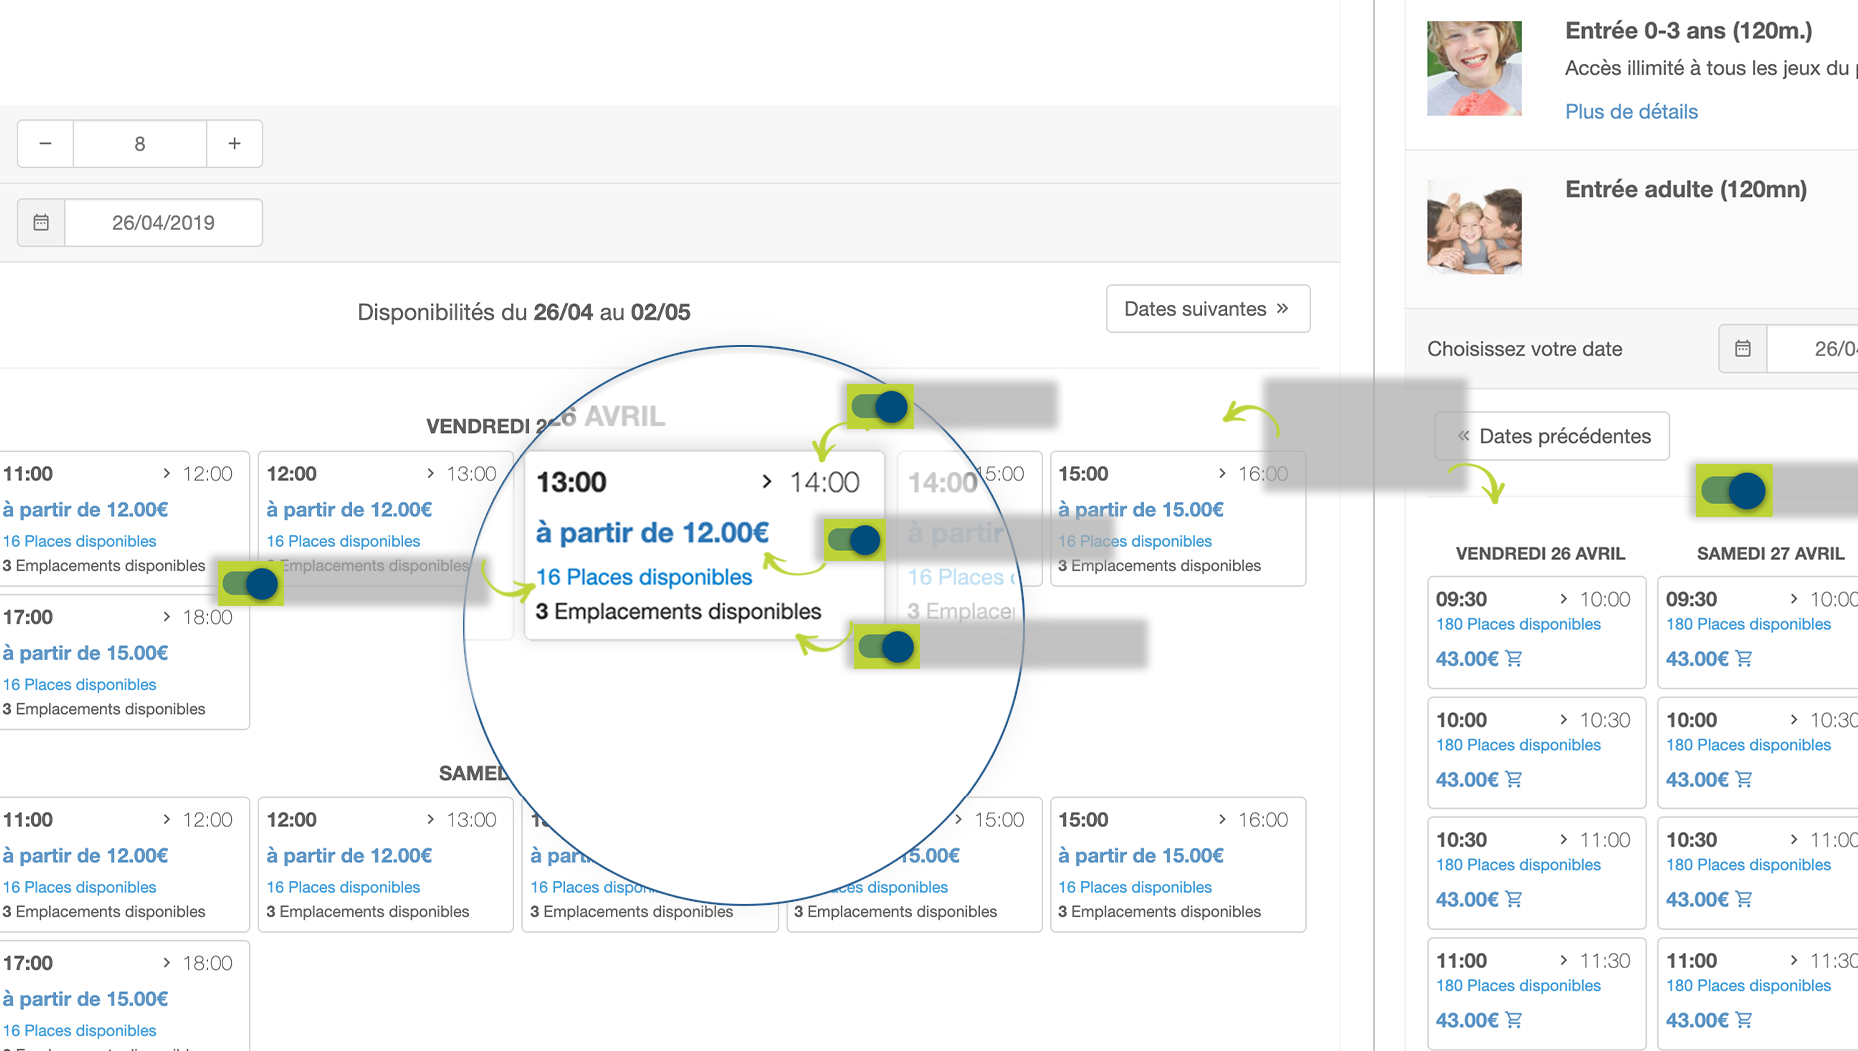
Task: Click cart icon in Friday 09:30 slot
Action: (x=1514, y=659)
